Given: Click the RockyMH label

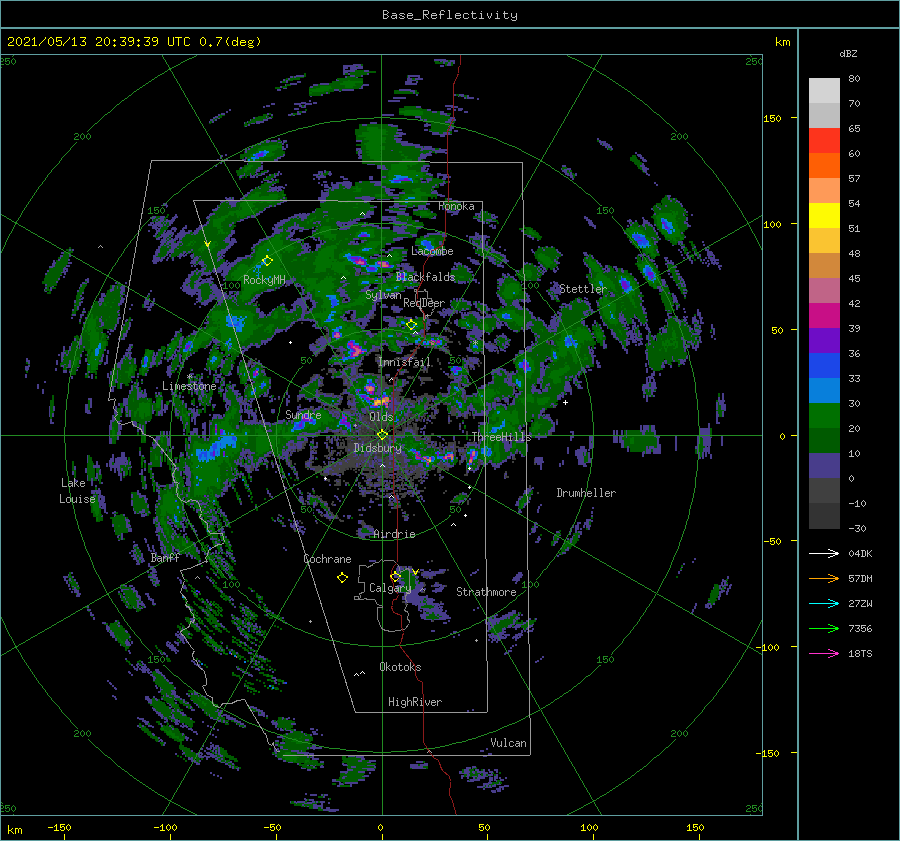Looking at the screenshot, I should [x=264, y=280].
